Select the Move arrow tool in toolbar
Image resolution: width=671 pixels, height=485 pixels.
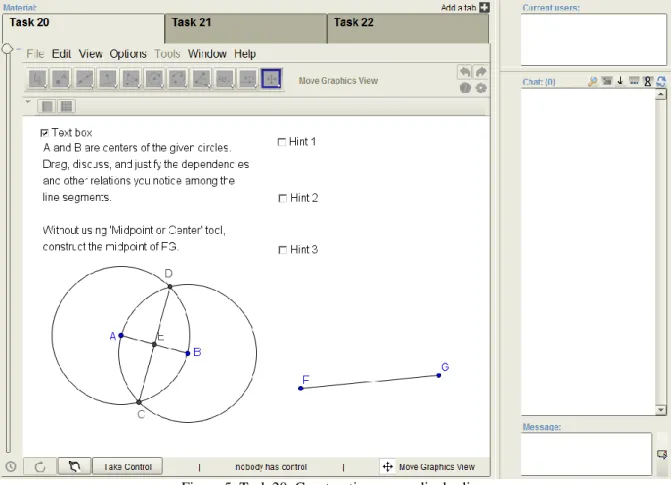(38, 79)
